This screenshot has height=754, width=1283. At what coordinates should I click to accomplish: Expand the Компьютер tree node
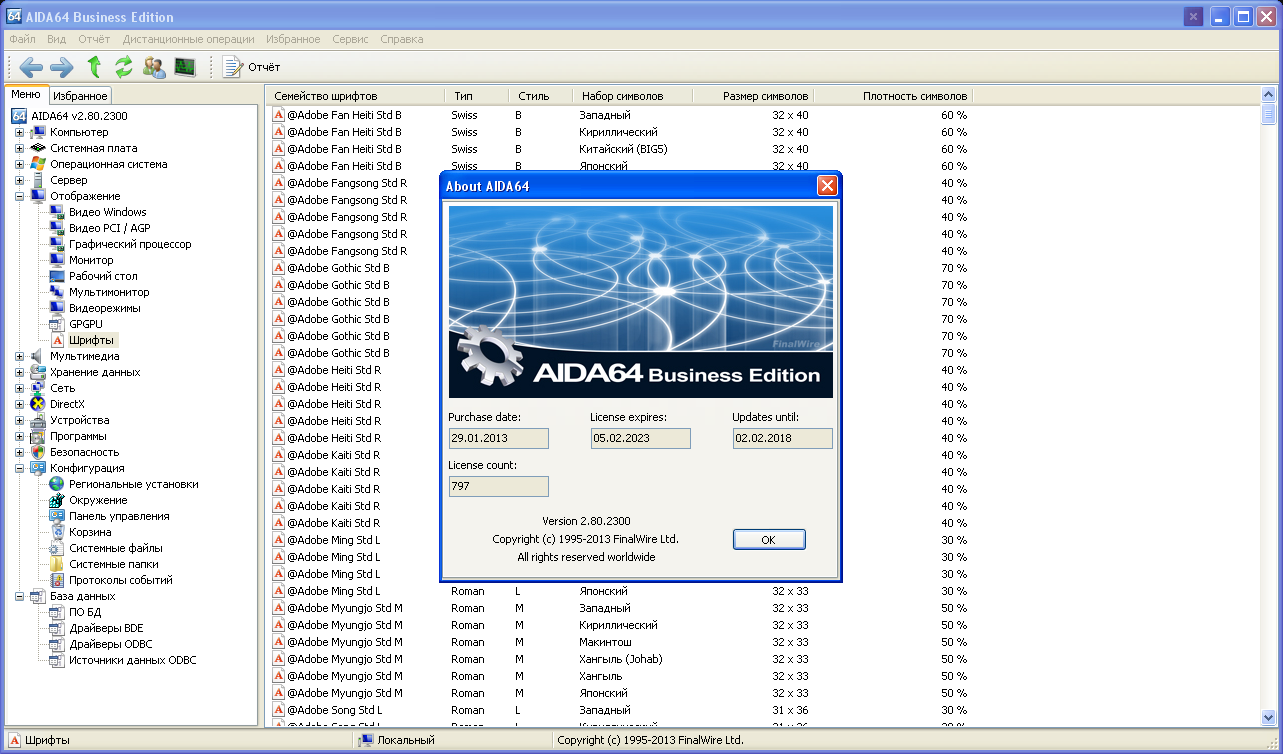coord(19,132)
